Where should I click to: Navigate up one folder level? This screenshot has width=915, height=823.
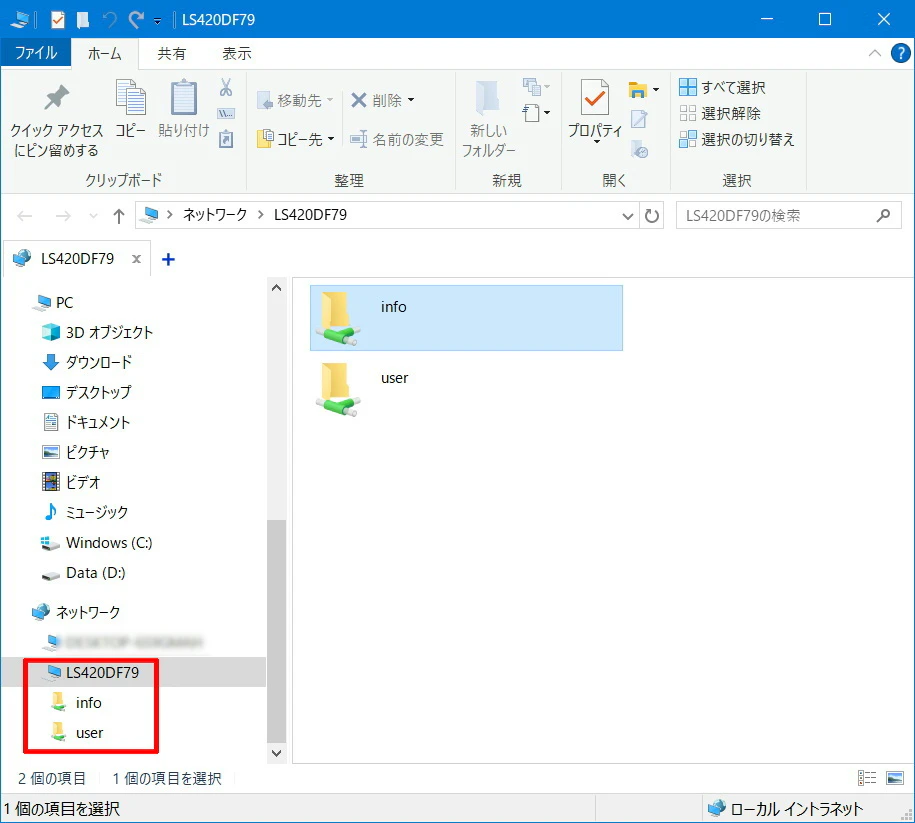click(119, 217)
